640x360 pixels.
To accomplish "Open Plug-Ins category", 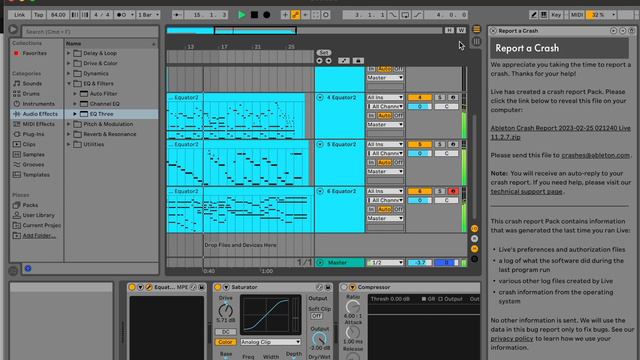I will click(33, 134).
